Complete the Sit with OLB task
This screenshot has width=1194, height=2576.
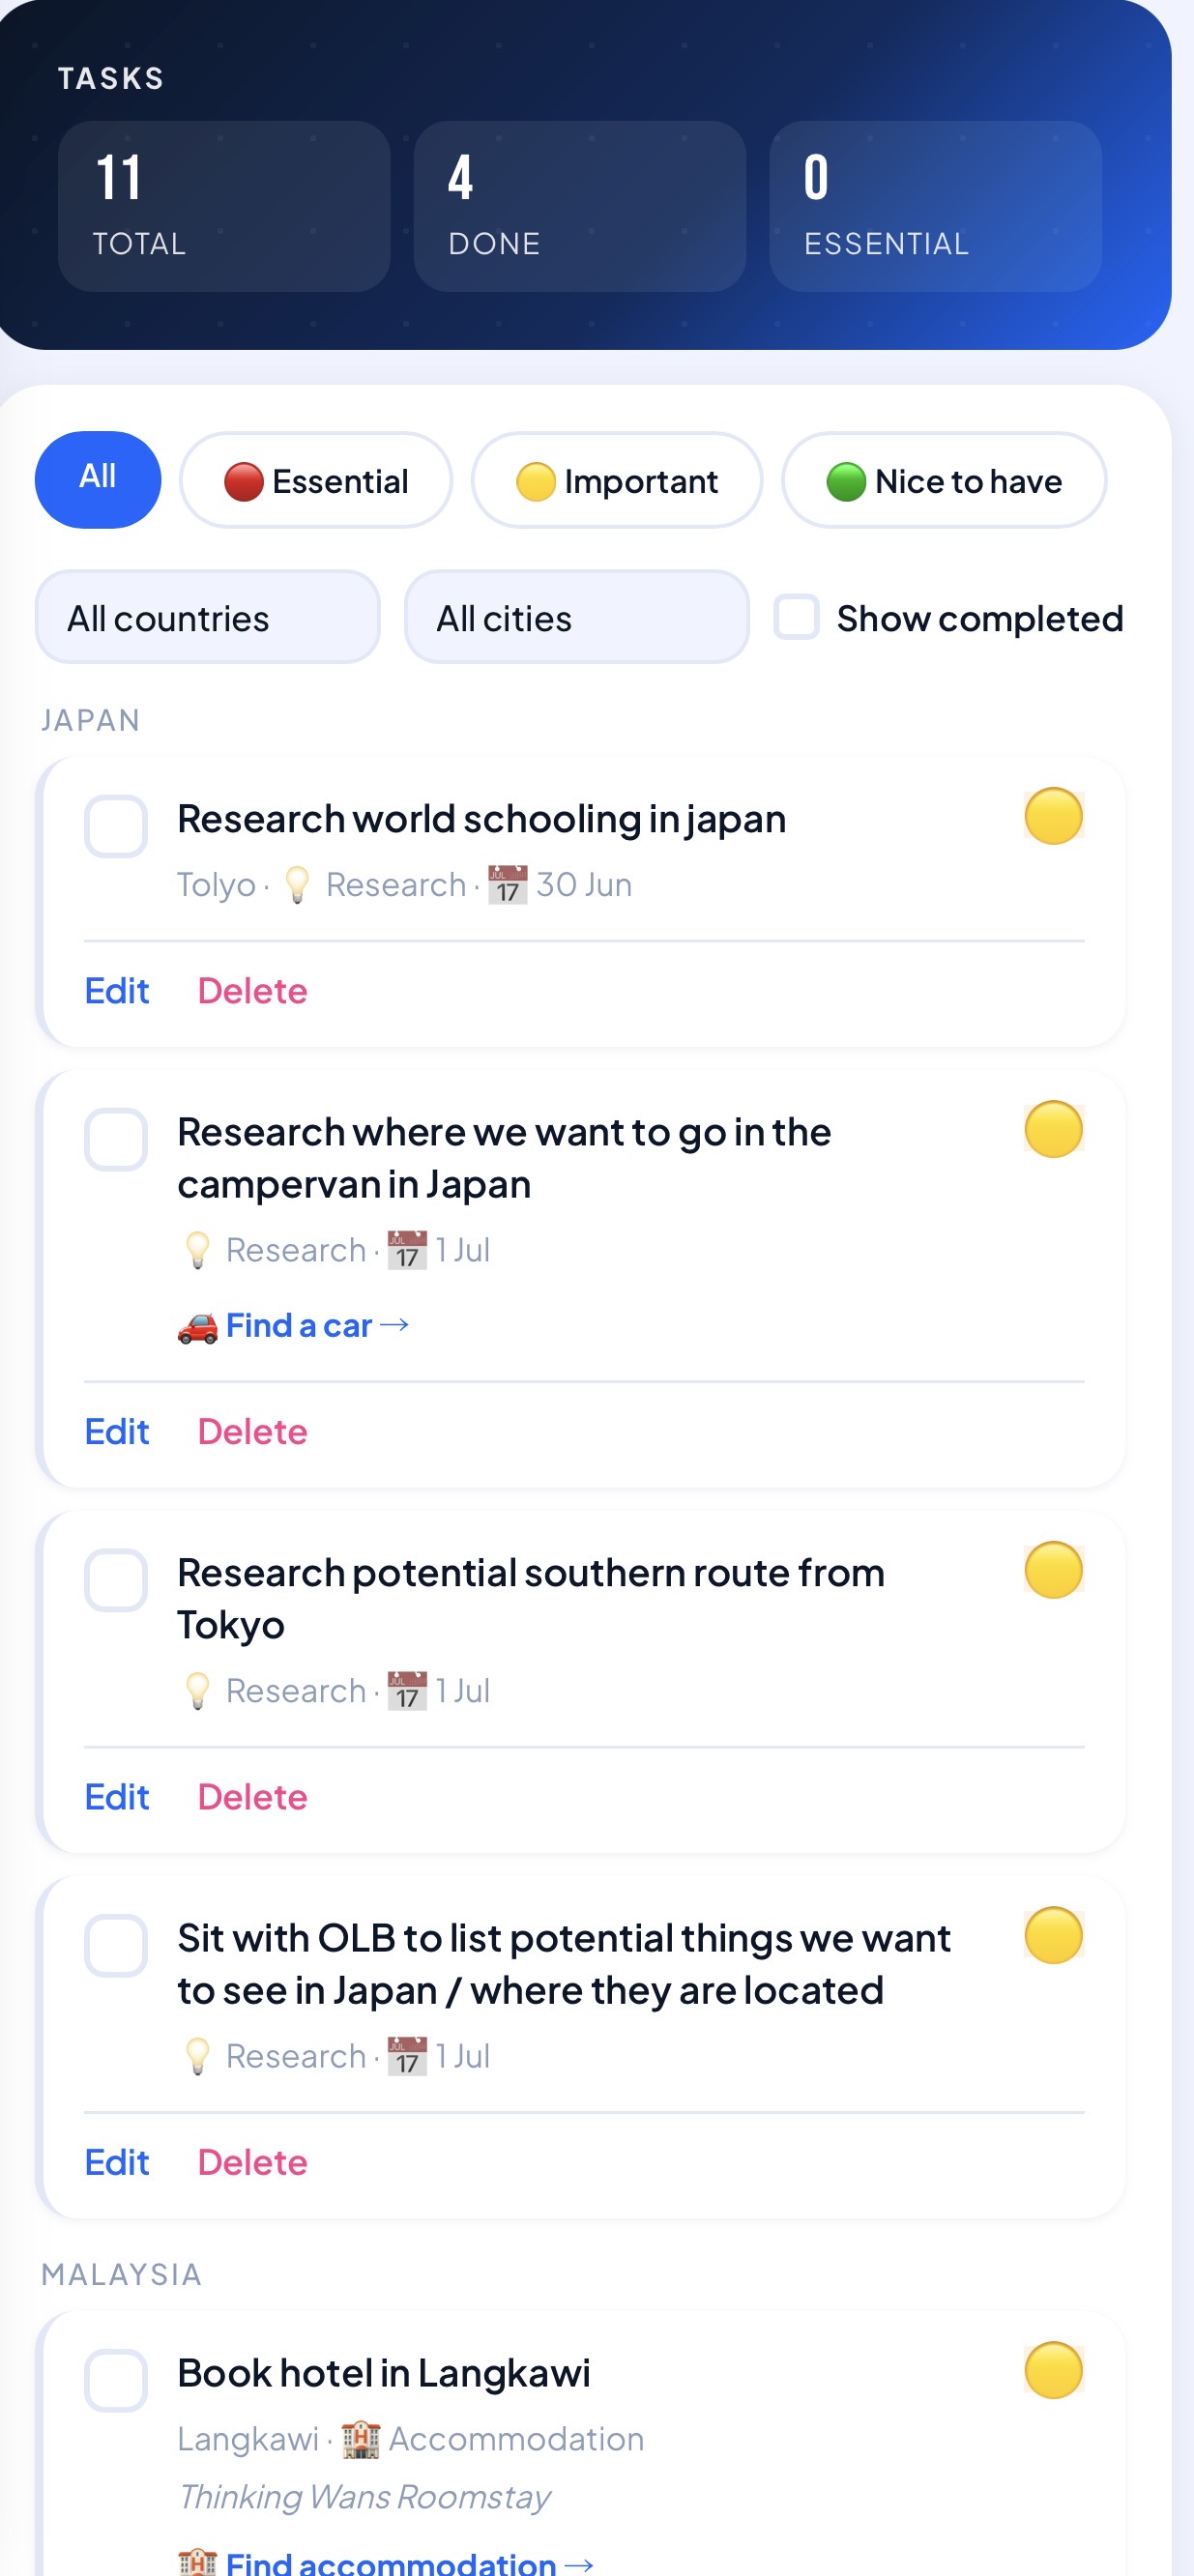click(x=116, y=1945)
